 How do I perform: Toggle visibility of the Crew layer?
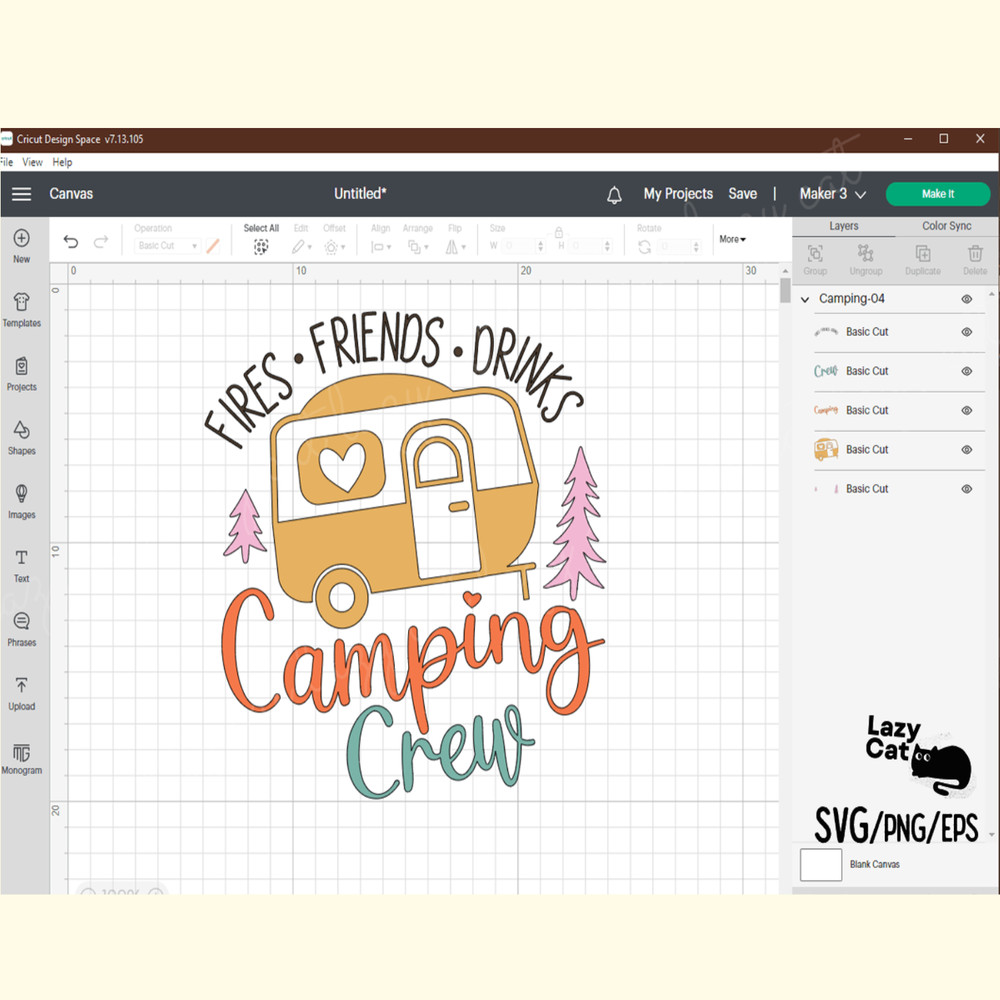(x=966, y=371)
